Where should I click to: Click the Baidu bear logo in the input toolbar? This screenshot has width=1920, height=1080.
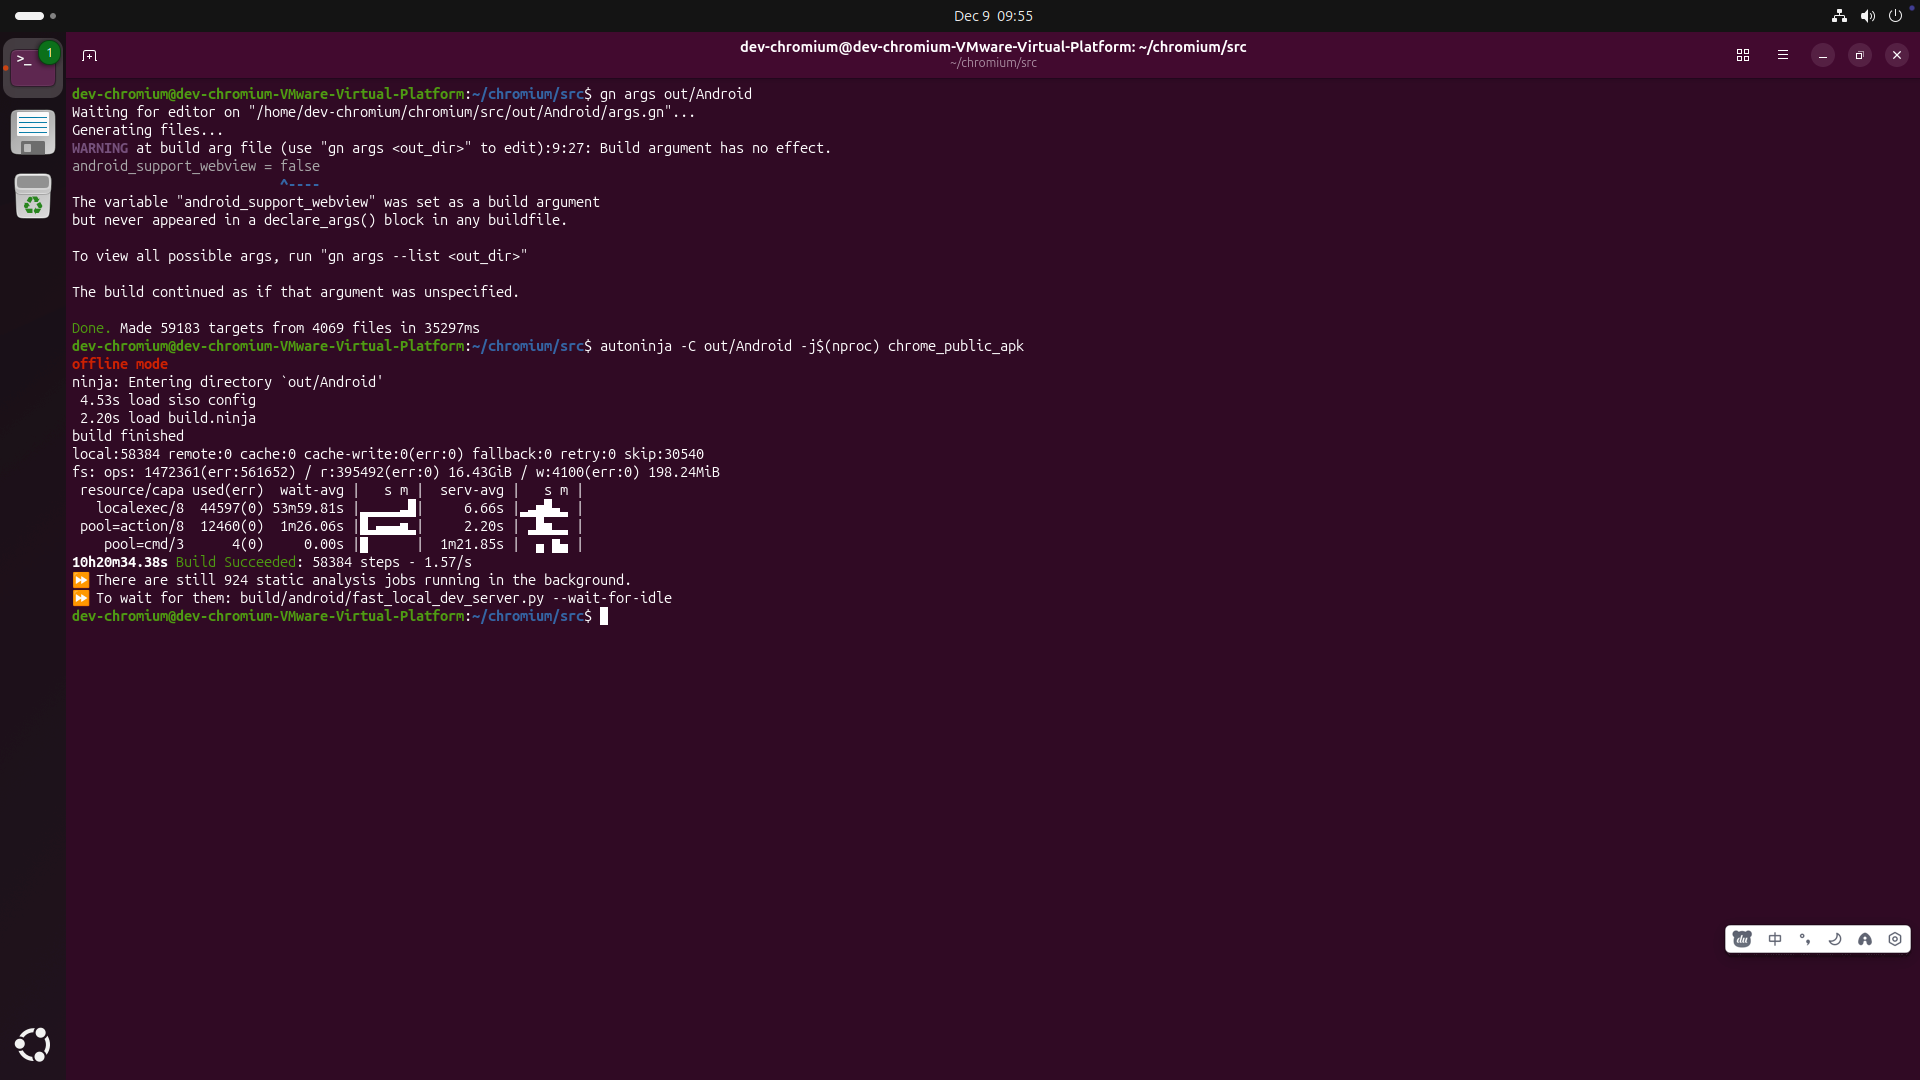1743,939
